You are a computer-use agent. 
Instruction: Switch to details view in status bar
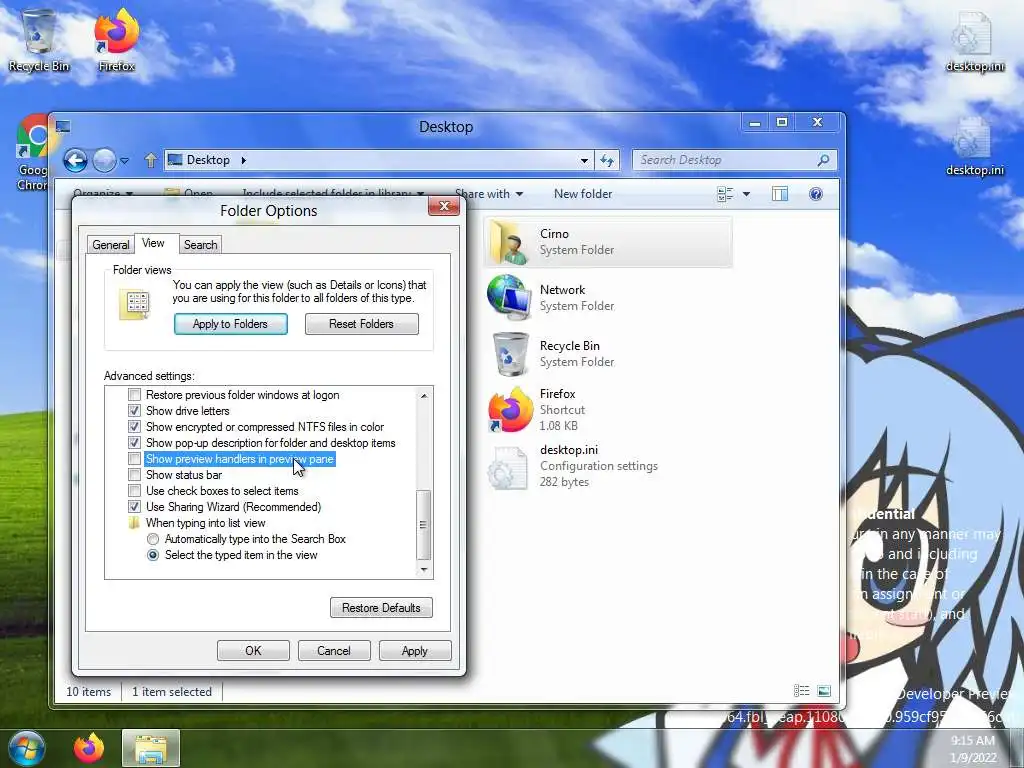[x=801, y=691]
